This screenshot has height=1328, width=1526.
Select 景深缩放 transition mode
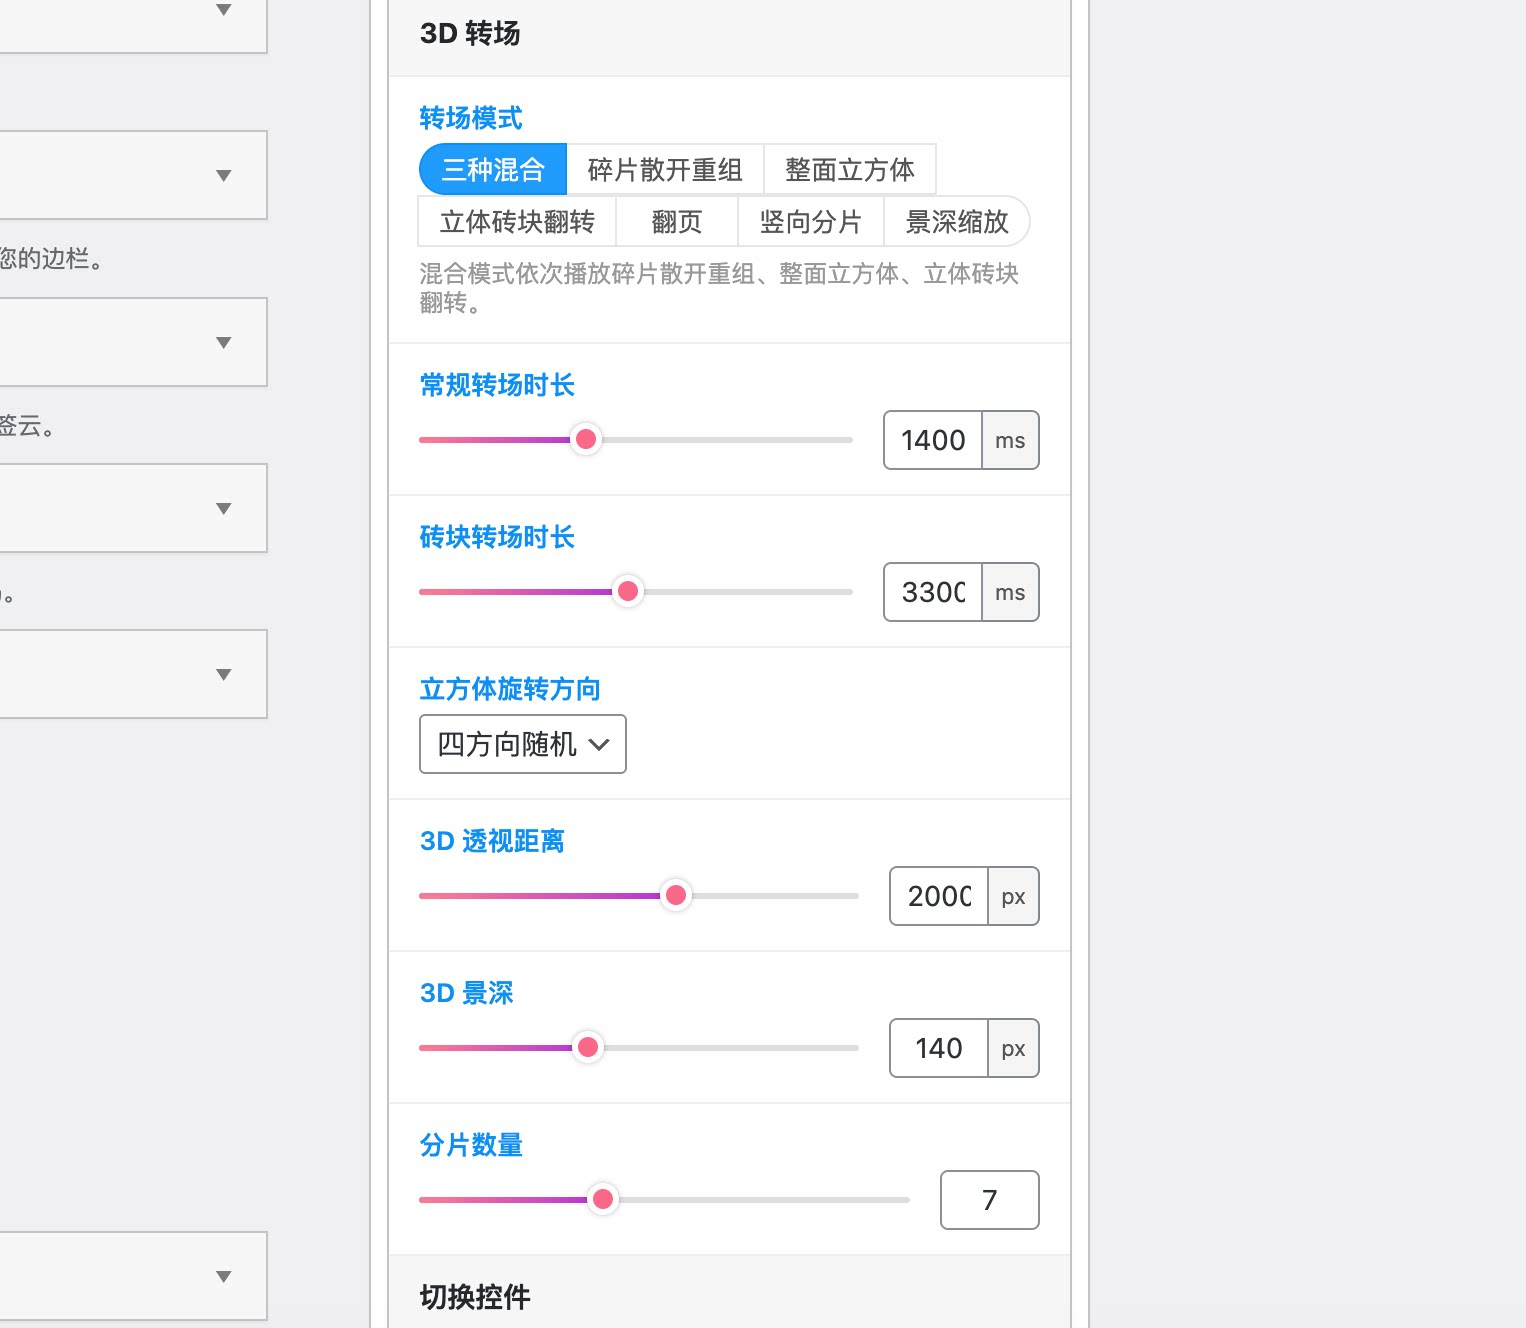[x=957, y=221]
